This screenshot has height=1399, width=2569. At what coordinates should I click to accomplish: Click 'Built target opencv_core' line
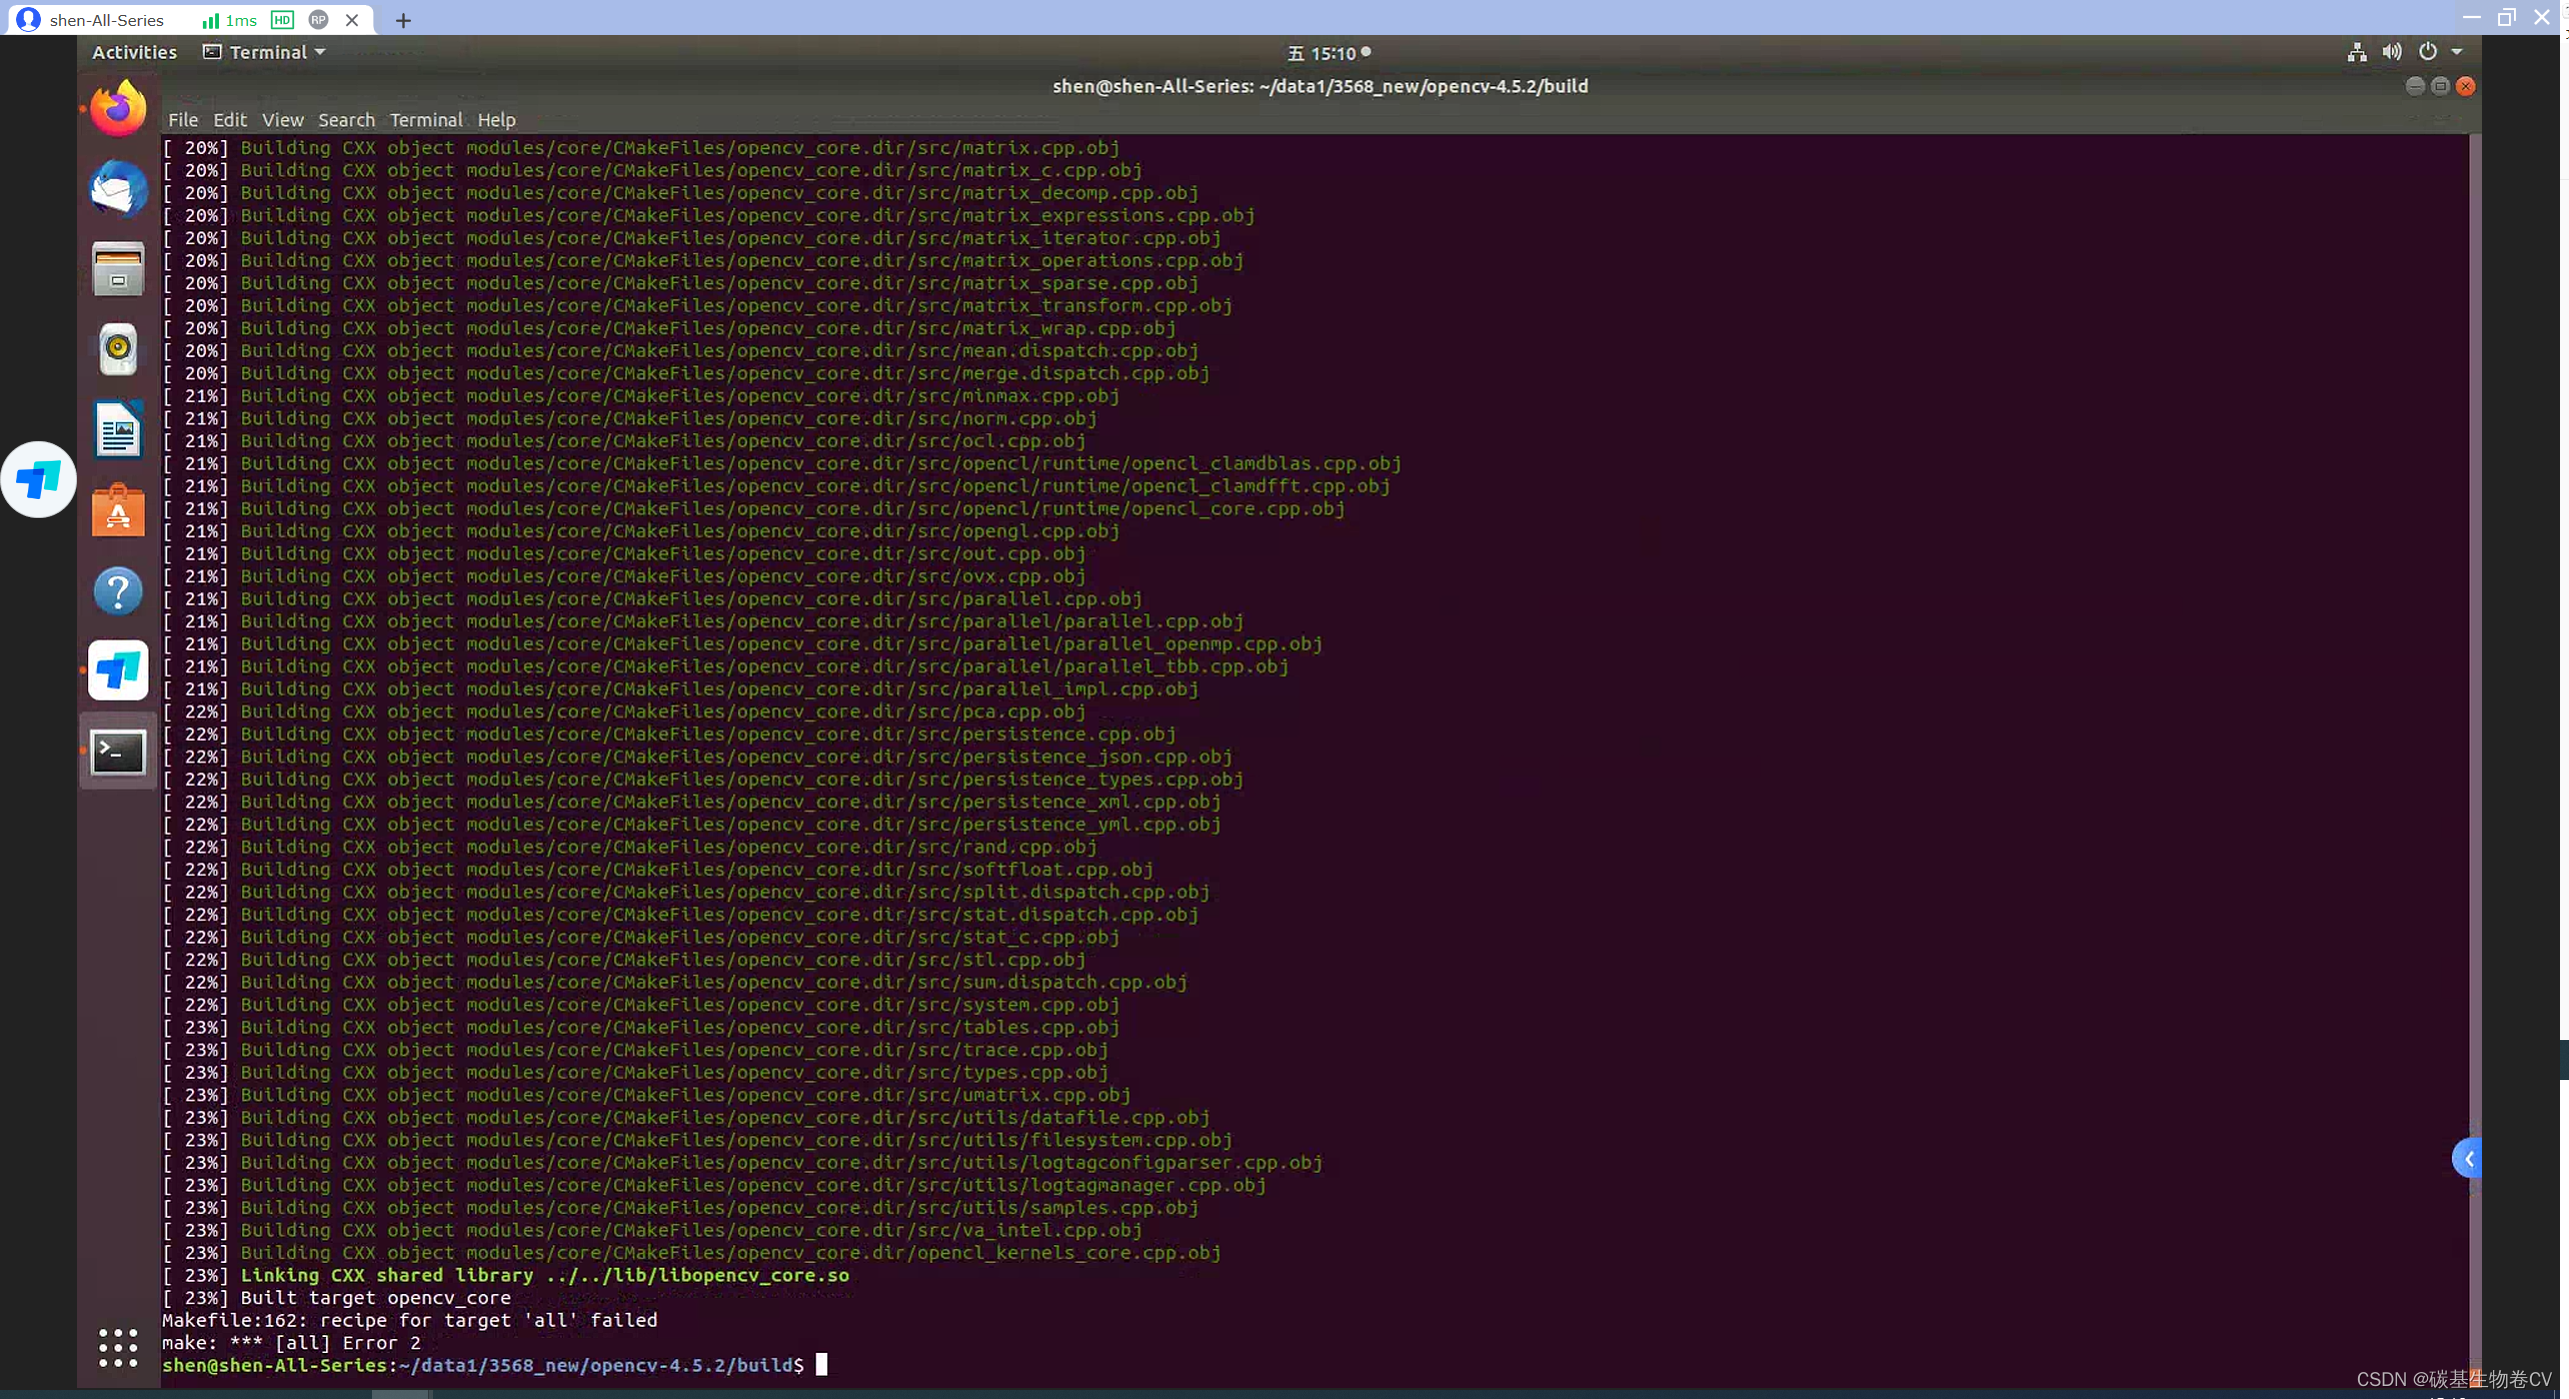[336, 1297]
